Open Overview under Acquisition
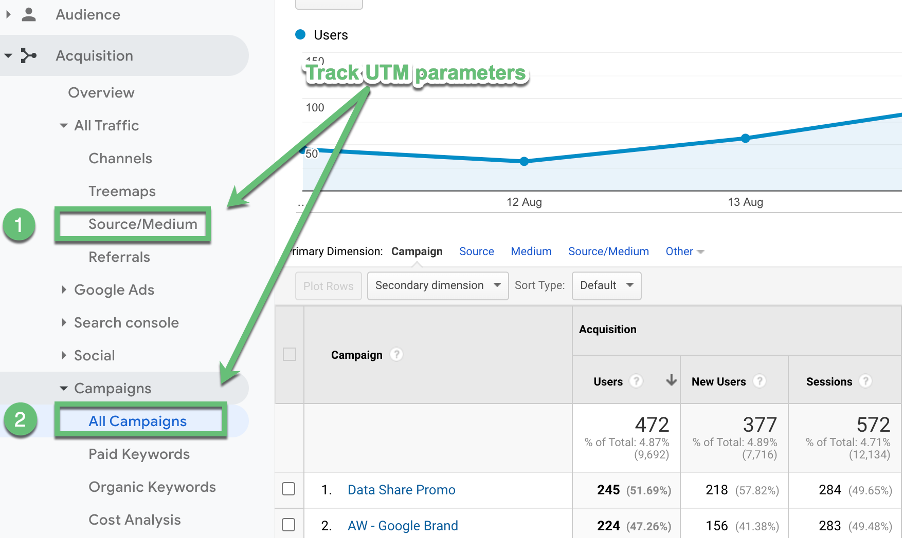 pos(101,93)
